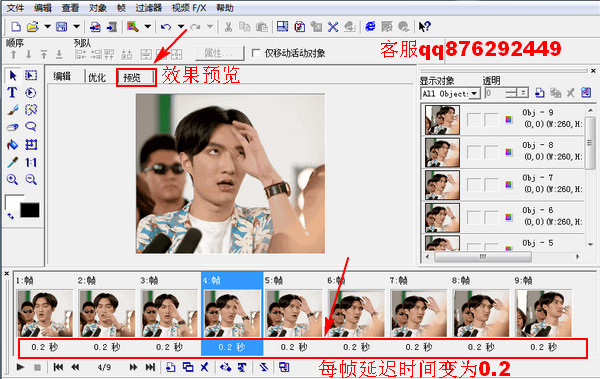Click the swap colors arrow icon

[x=11, y=216]
